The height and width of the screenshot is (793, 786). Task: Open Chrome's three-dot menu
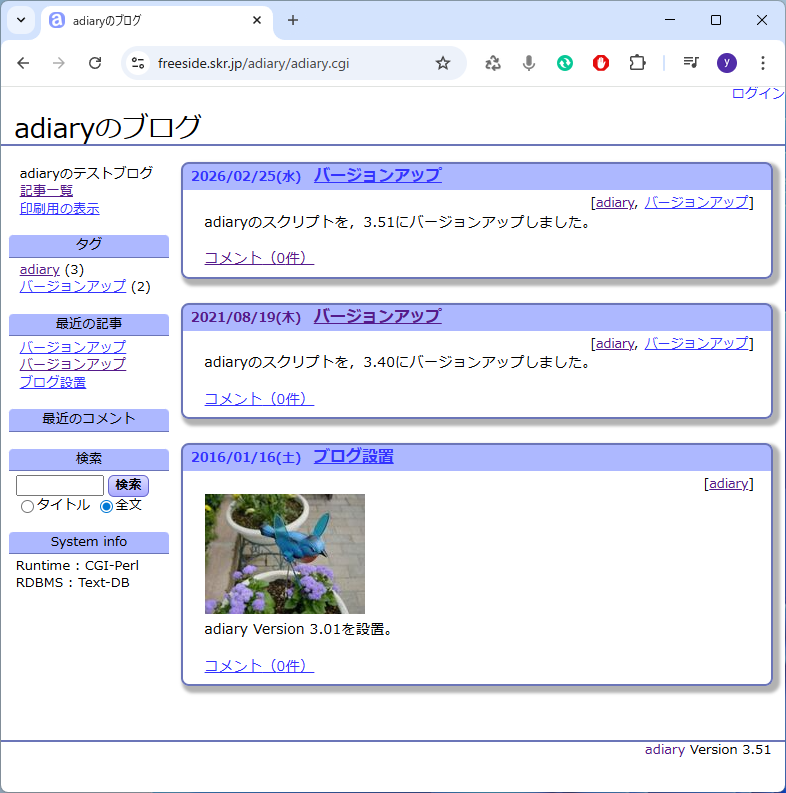[763, 63]
